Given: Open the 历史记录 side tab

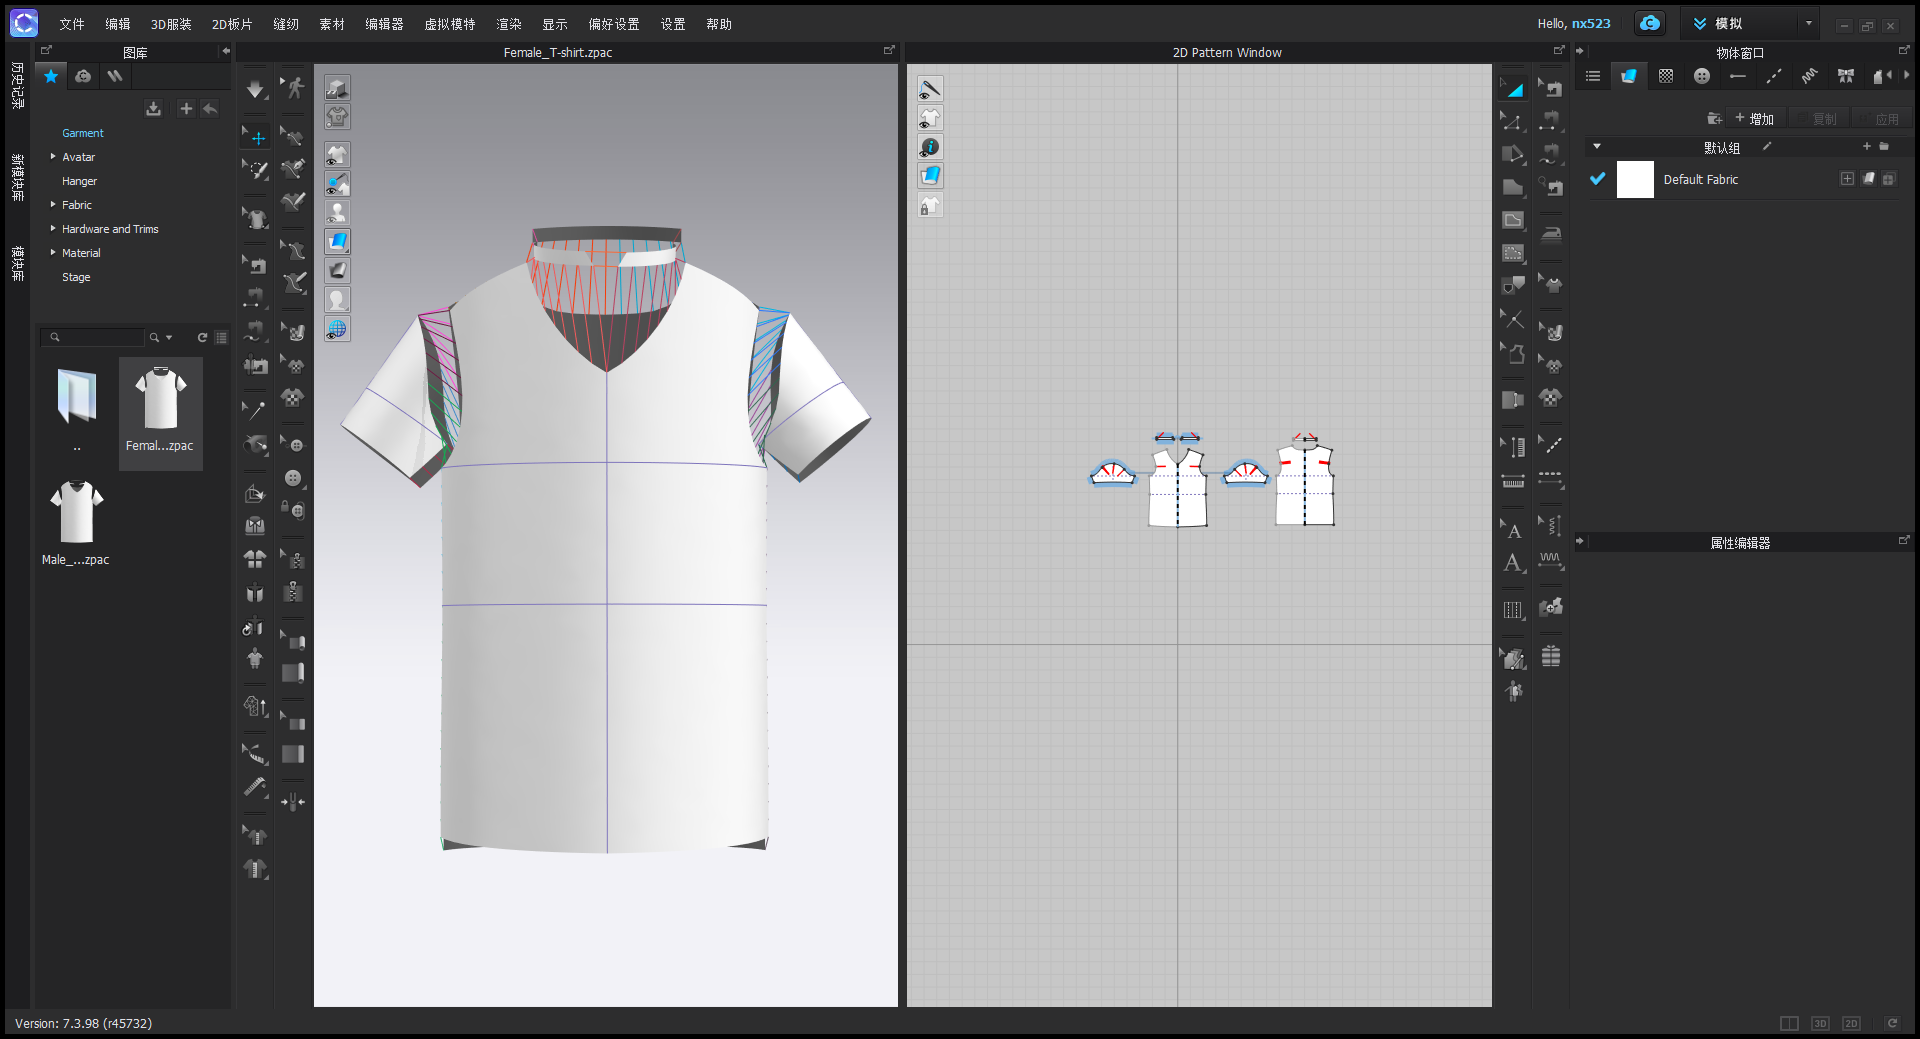Looking at the screenshot, I should pyautogui.click(x=17, y=85).
